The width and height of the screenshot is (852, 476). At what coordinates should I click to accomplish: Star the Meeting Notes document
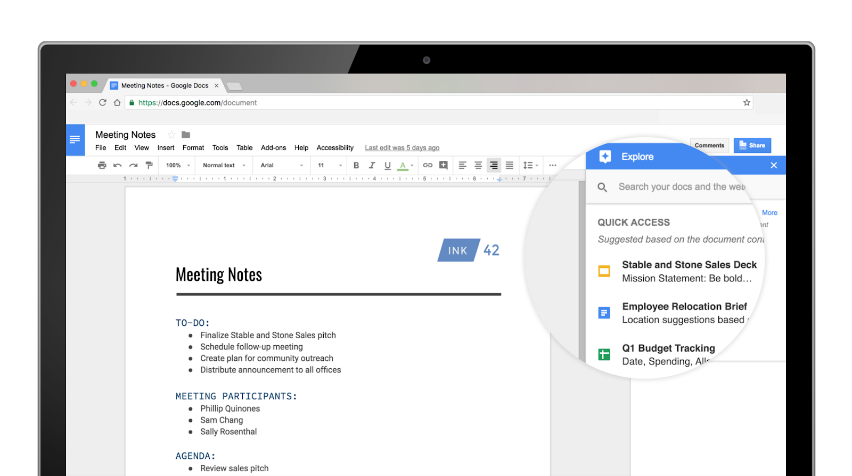click(171, 134)
